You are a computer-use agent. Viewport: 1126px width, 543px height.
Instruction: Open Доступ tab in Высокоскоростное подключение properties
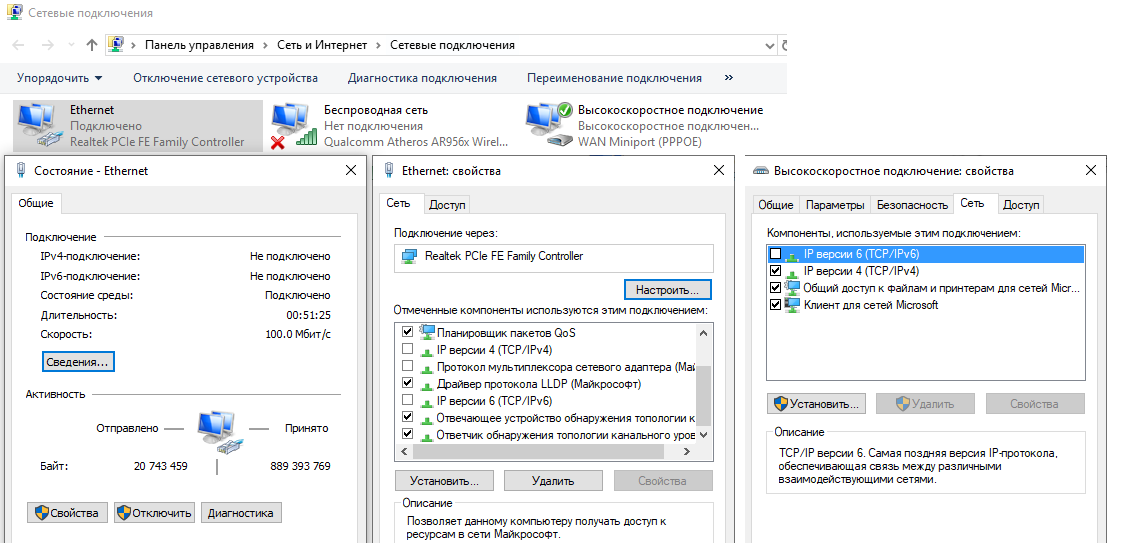[1020, 205]
